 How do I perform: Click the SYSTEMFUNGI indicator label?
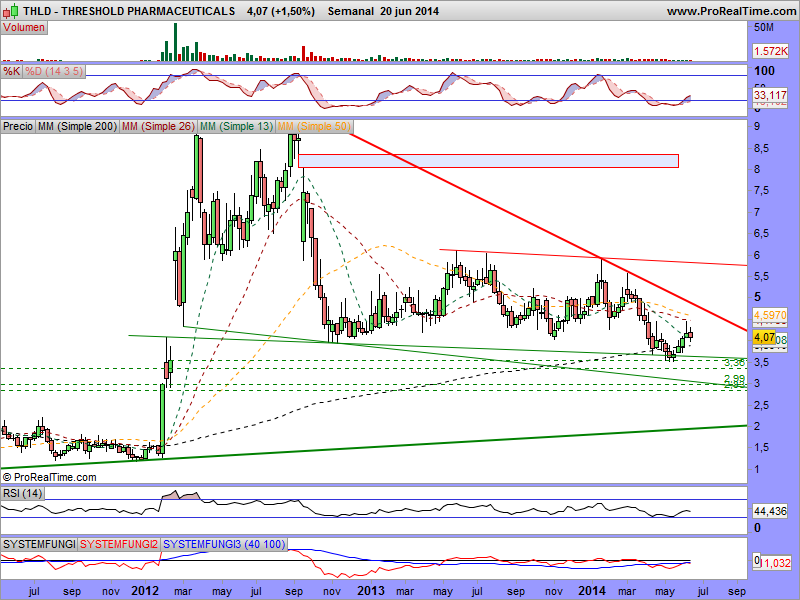[39, 544]
